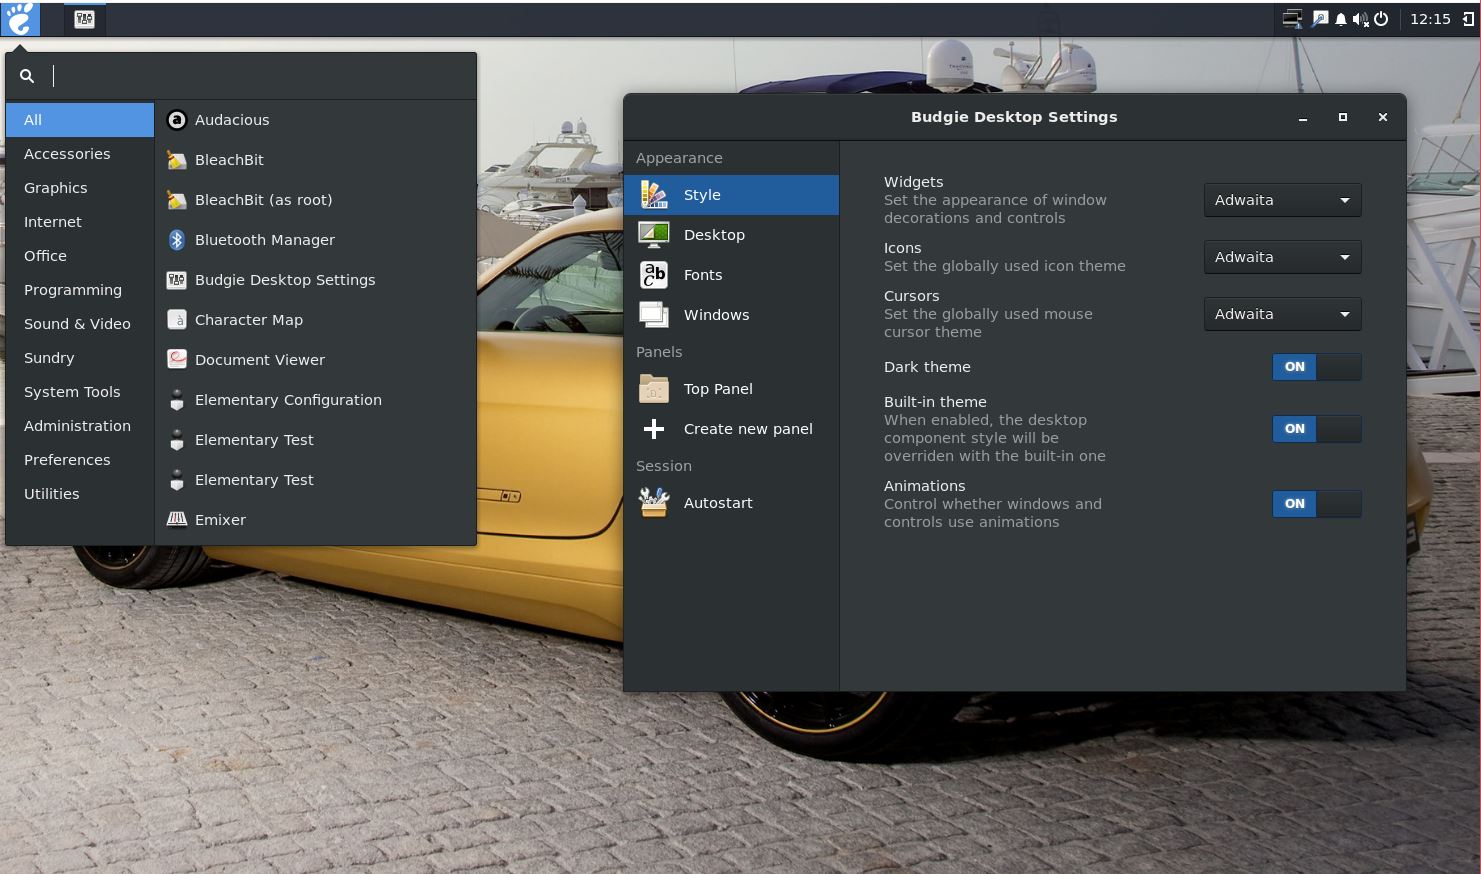Turn off the Built-in theme switch
This screenshot has height=874, width=1481.
[x=1316, y=429]
